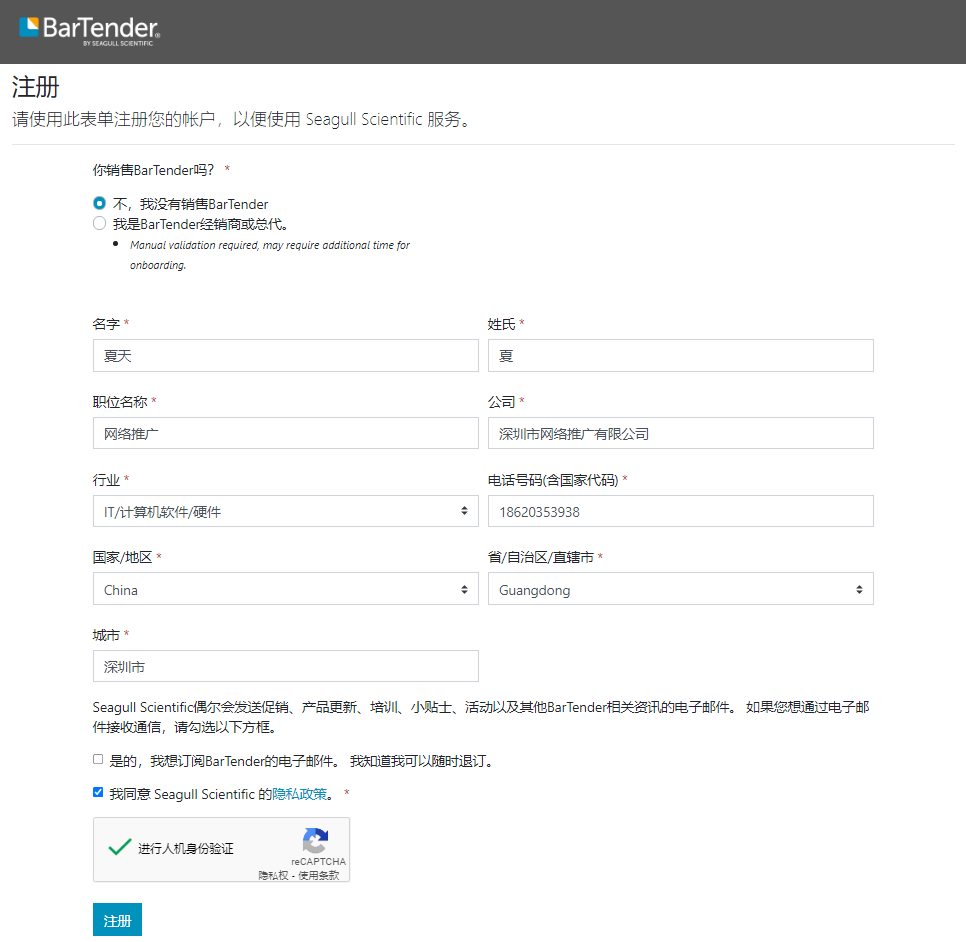Click the '电话号码(含国家代码)' field label
Image resolution: width=966 pixels, height=942 pixels.
(x=553, y=480)
